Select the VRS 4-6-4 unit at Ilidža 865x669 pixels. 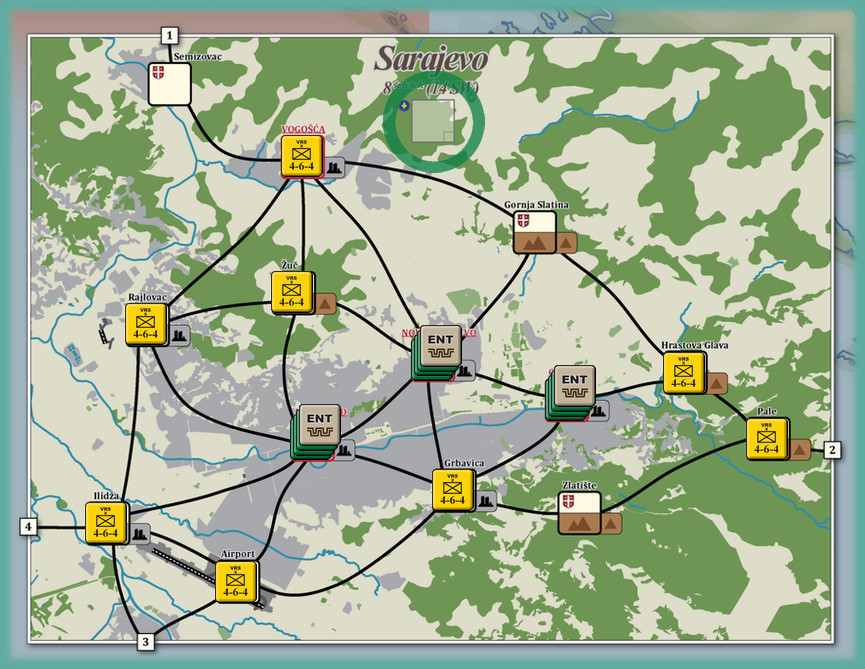pyautogui.click(x=105, y=523)
